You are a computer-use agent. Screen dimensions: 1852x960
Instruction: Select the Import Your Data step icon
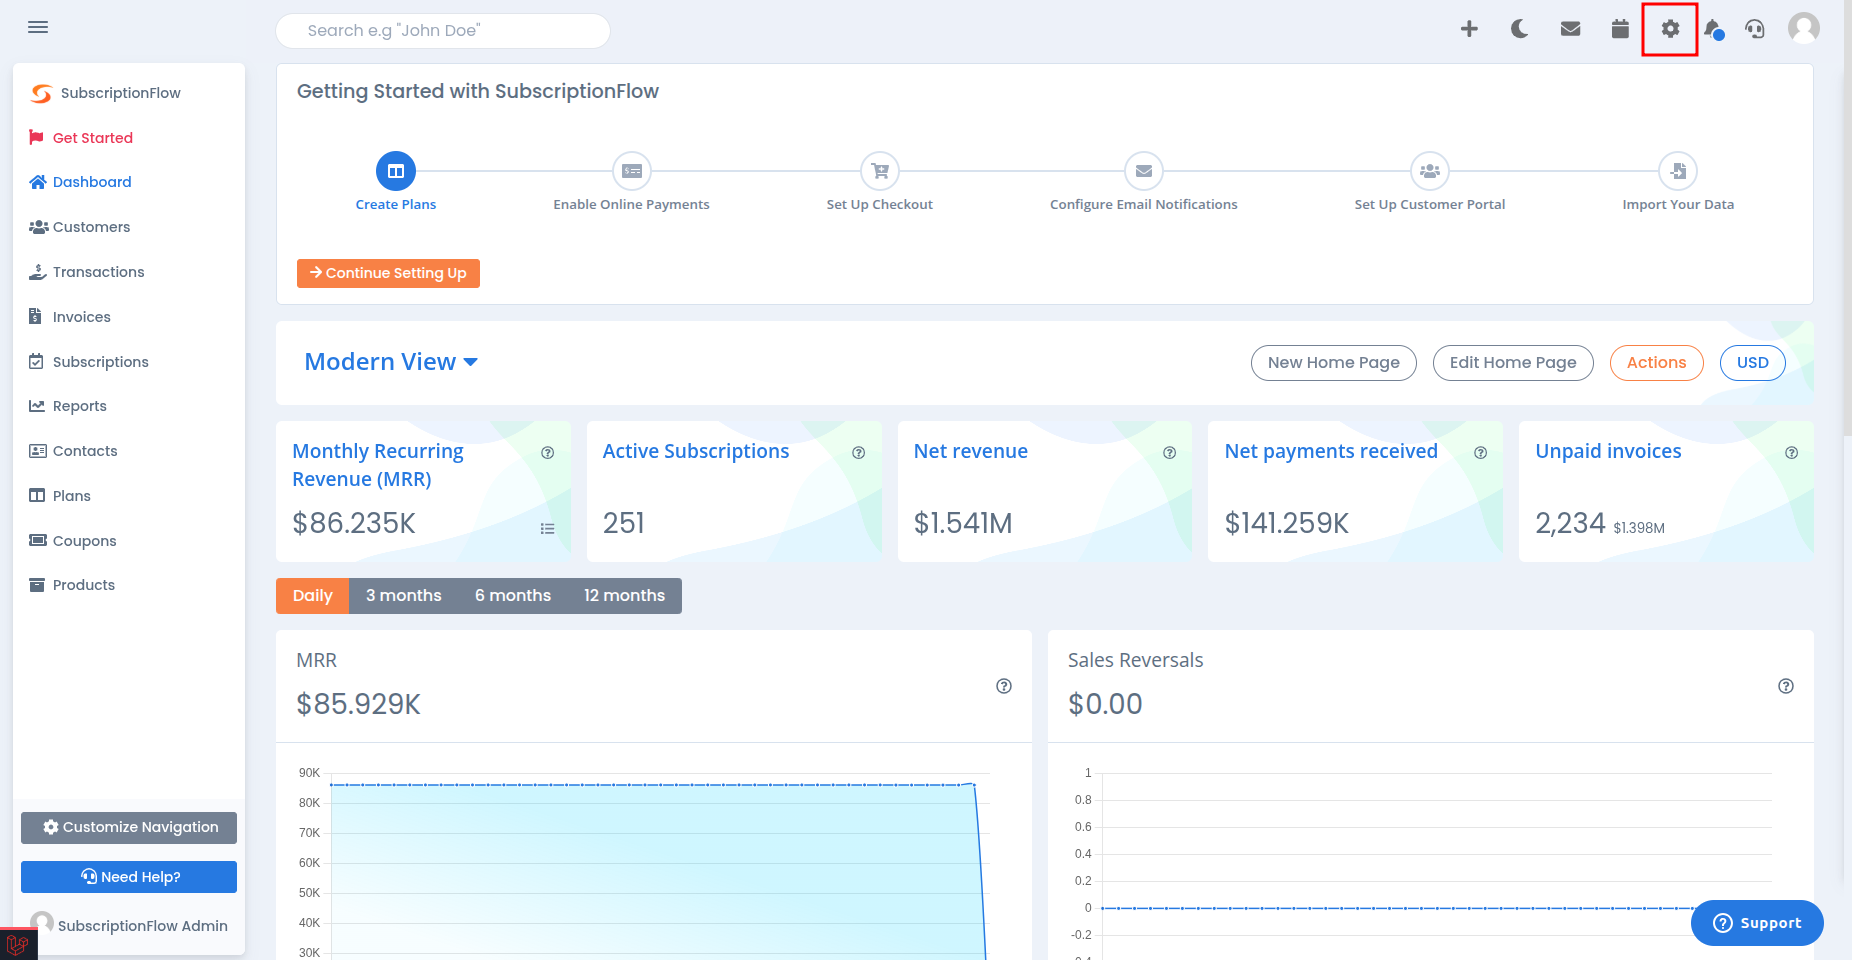pos(1678,171)
